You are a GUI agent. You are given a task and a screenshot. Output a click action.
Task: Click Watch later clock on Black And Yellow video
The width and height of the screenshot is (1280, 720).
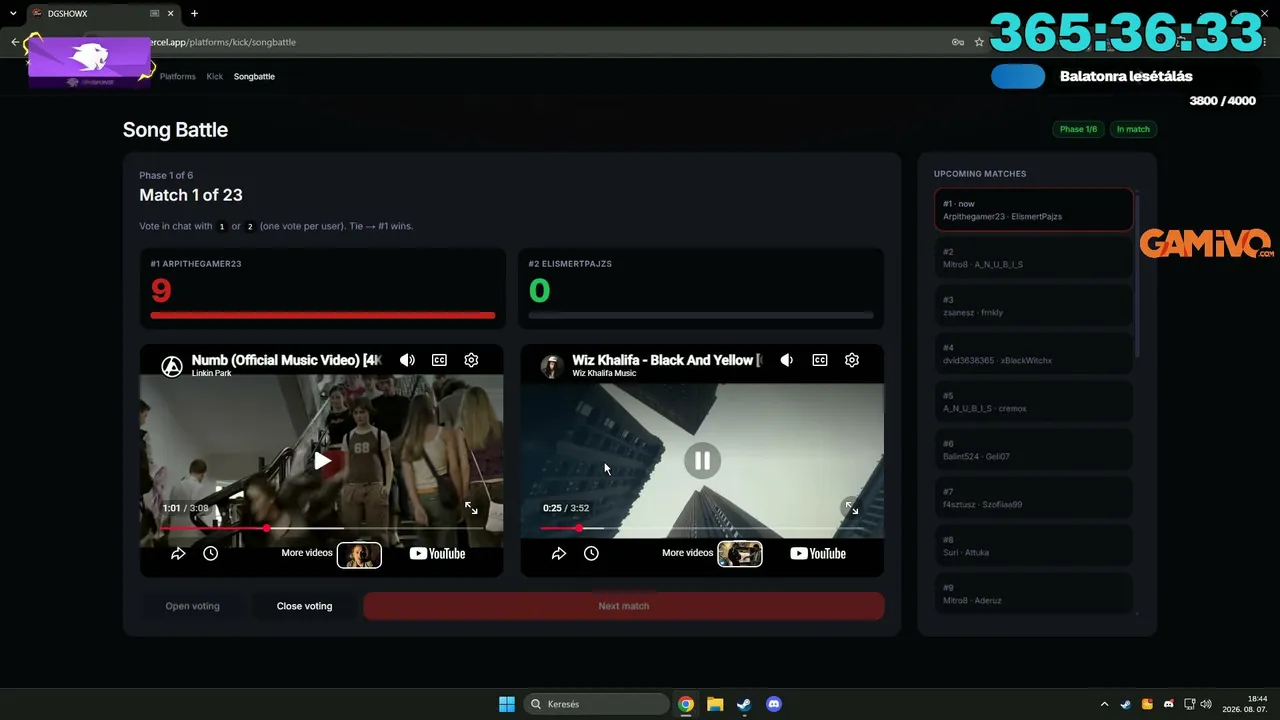click(x=591, y=553)
